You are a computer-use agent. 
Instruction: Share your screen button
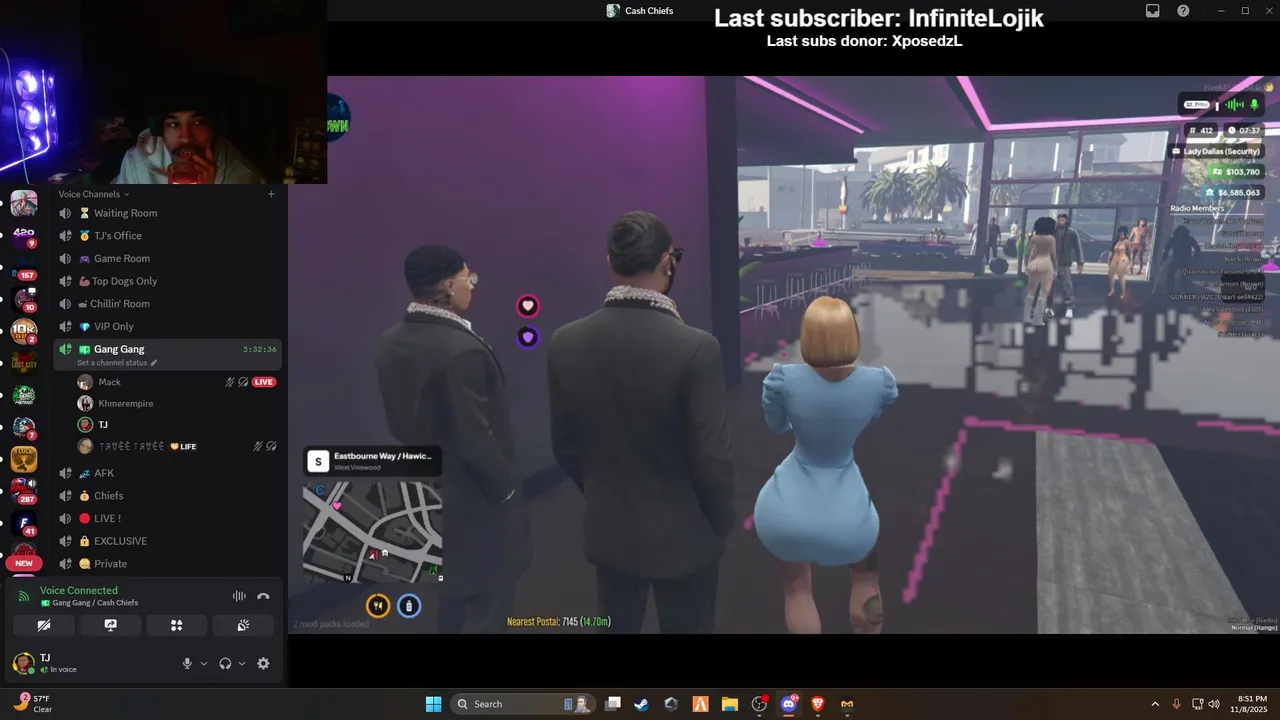tap(110, 625)
